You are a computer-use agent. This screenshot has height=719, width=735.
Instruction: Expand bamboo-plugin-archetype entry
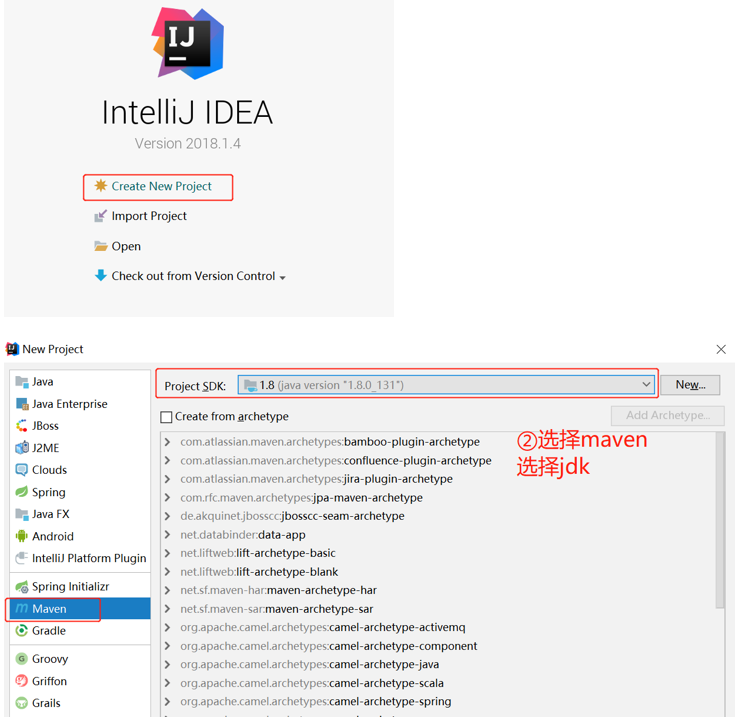[167, 442]
